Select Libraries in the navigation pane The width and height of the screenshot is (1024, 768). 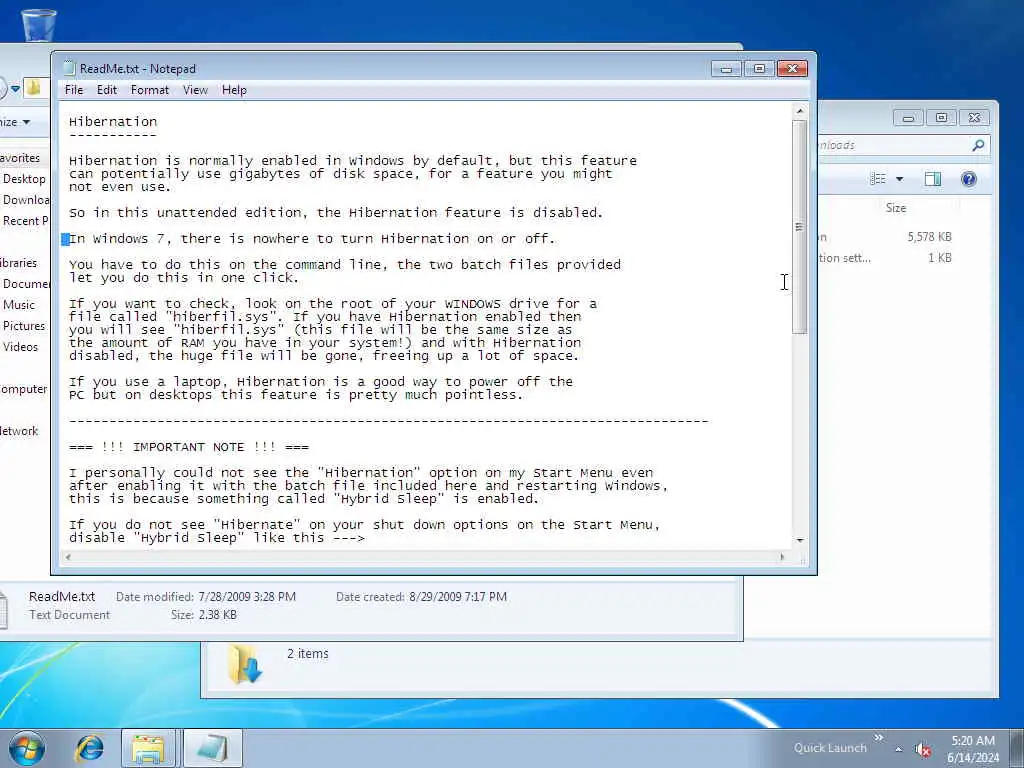(x=19, y=263)
